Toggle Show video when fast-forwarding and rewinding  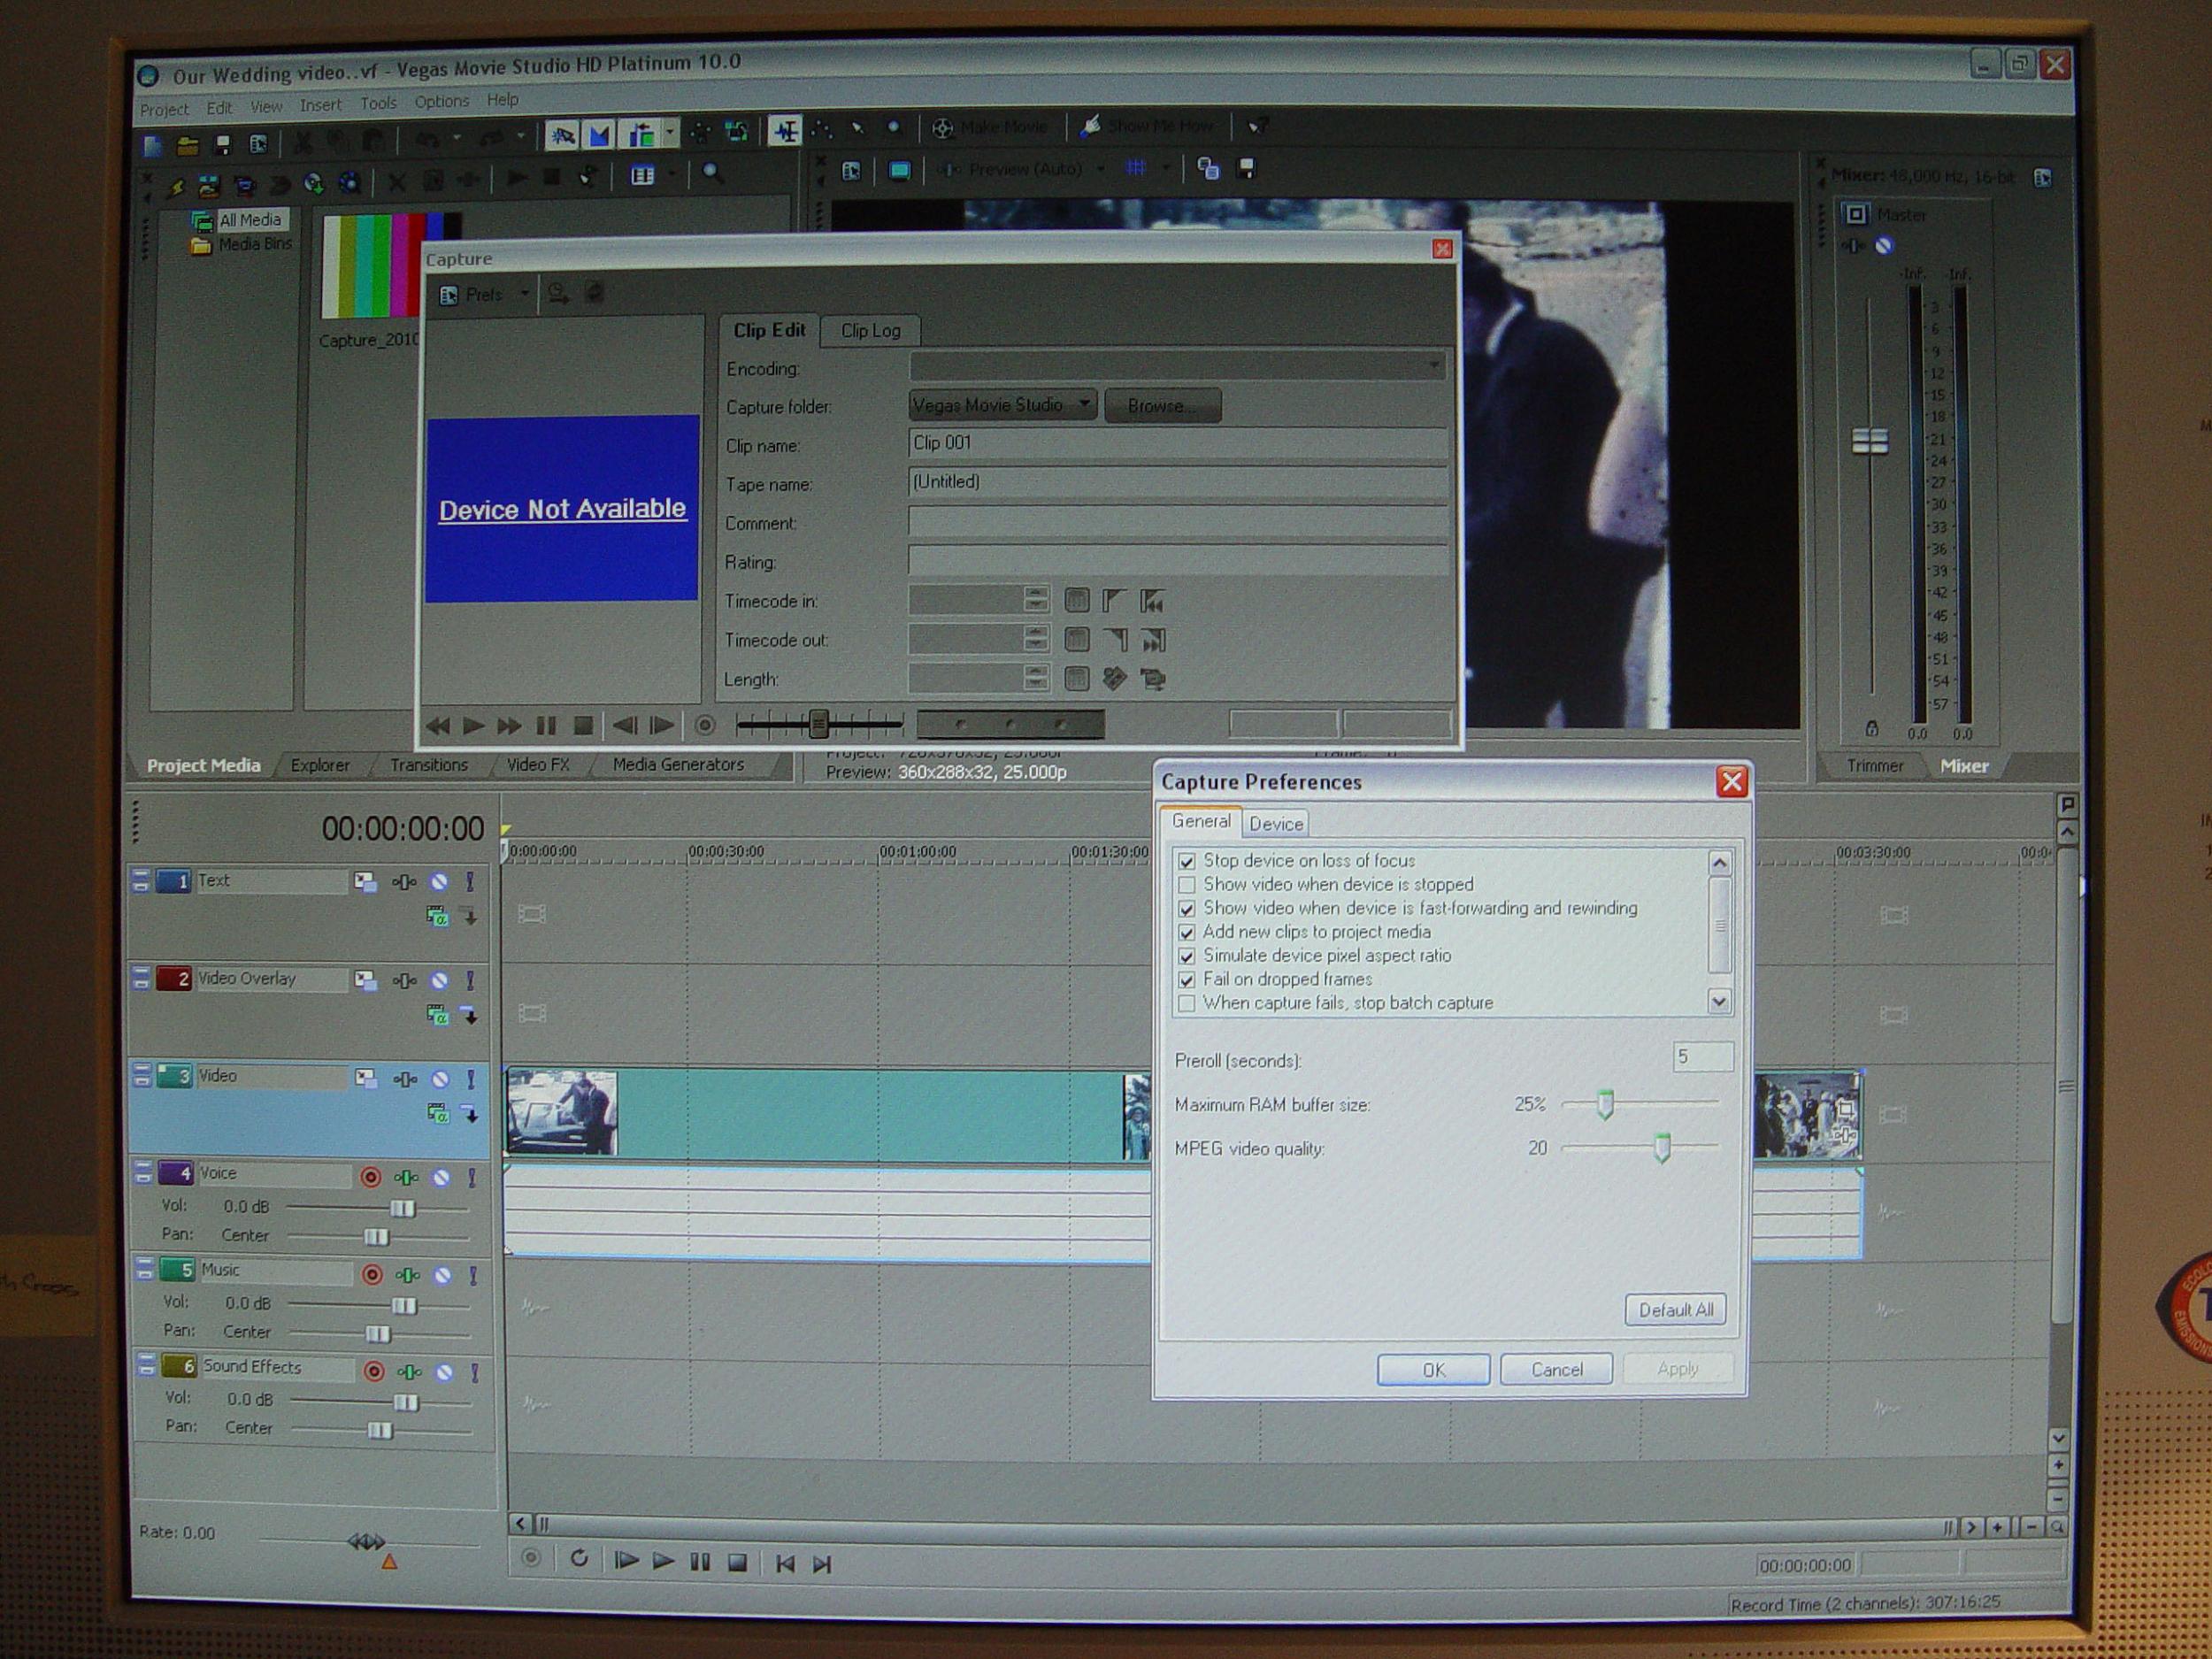point(1186,909)
